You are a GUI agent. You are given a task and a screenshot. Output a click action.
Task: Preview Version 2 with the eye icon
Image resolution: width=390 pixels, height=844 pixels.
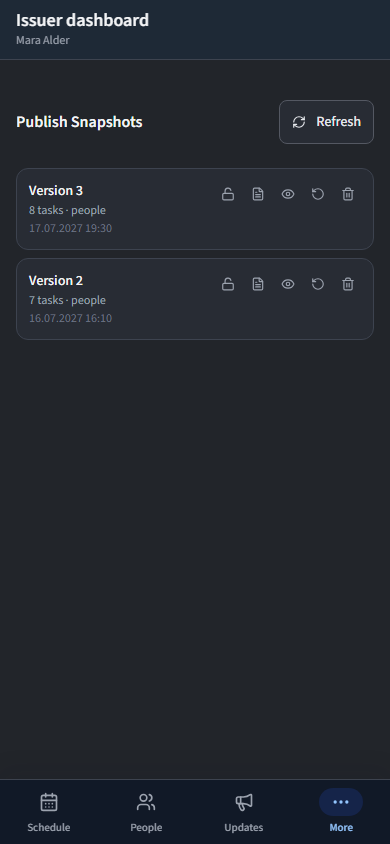[x=288, y=284]
